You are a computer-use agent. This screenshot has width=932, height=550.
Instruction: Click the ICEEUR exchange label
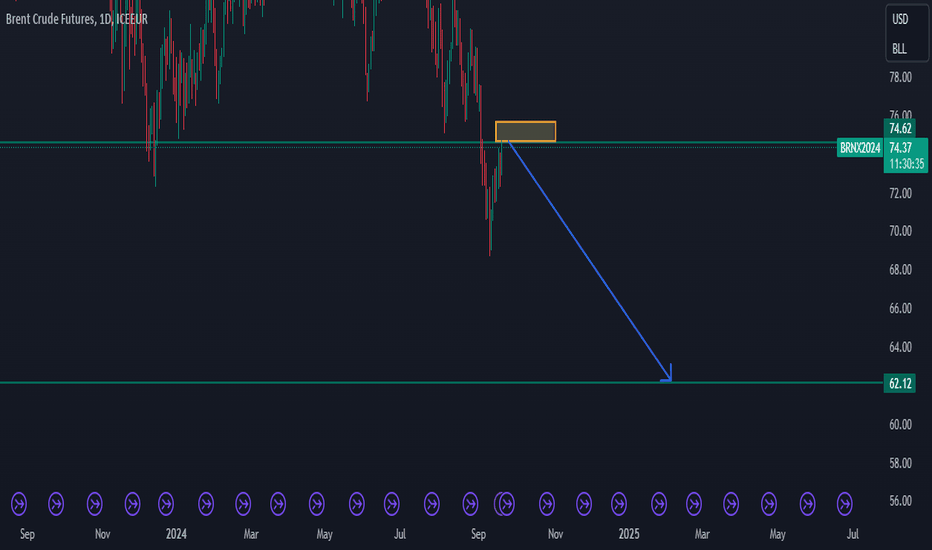pyautogui.click(x=131, y=19)
